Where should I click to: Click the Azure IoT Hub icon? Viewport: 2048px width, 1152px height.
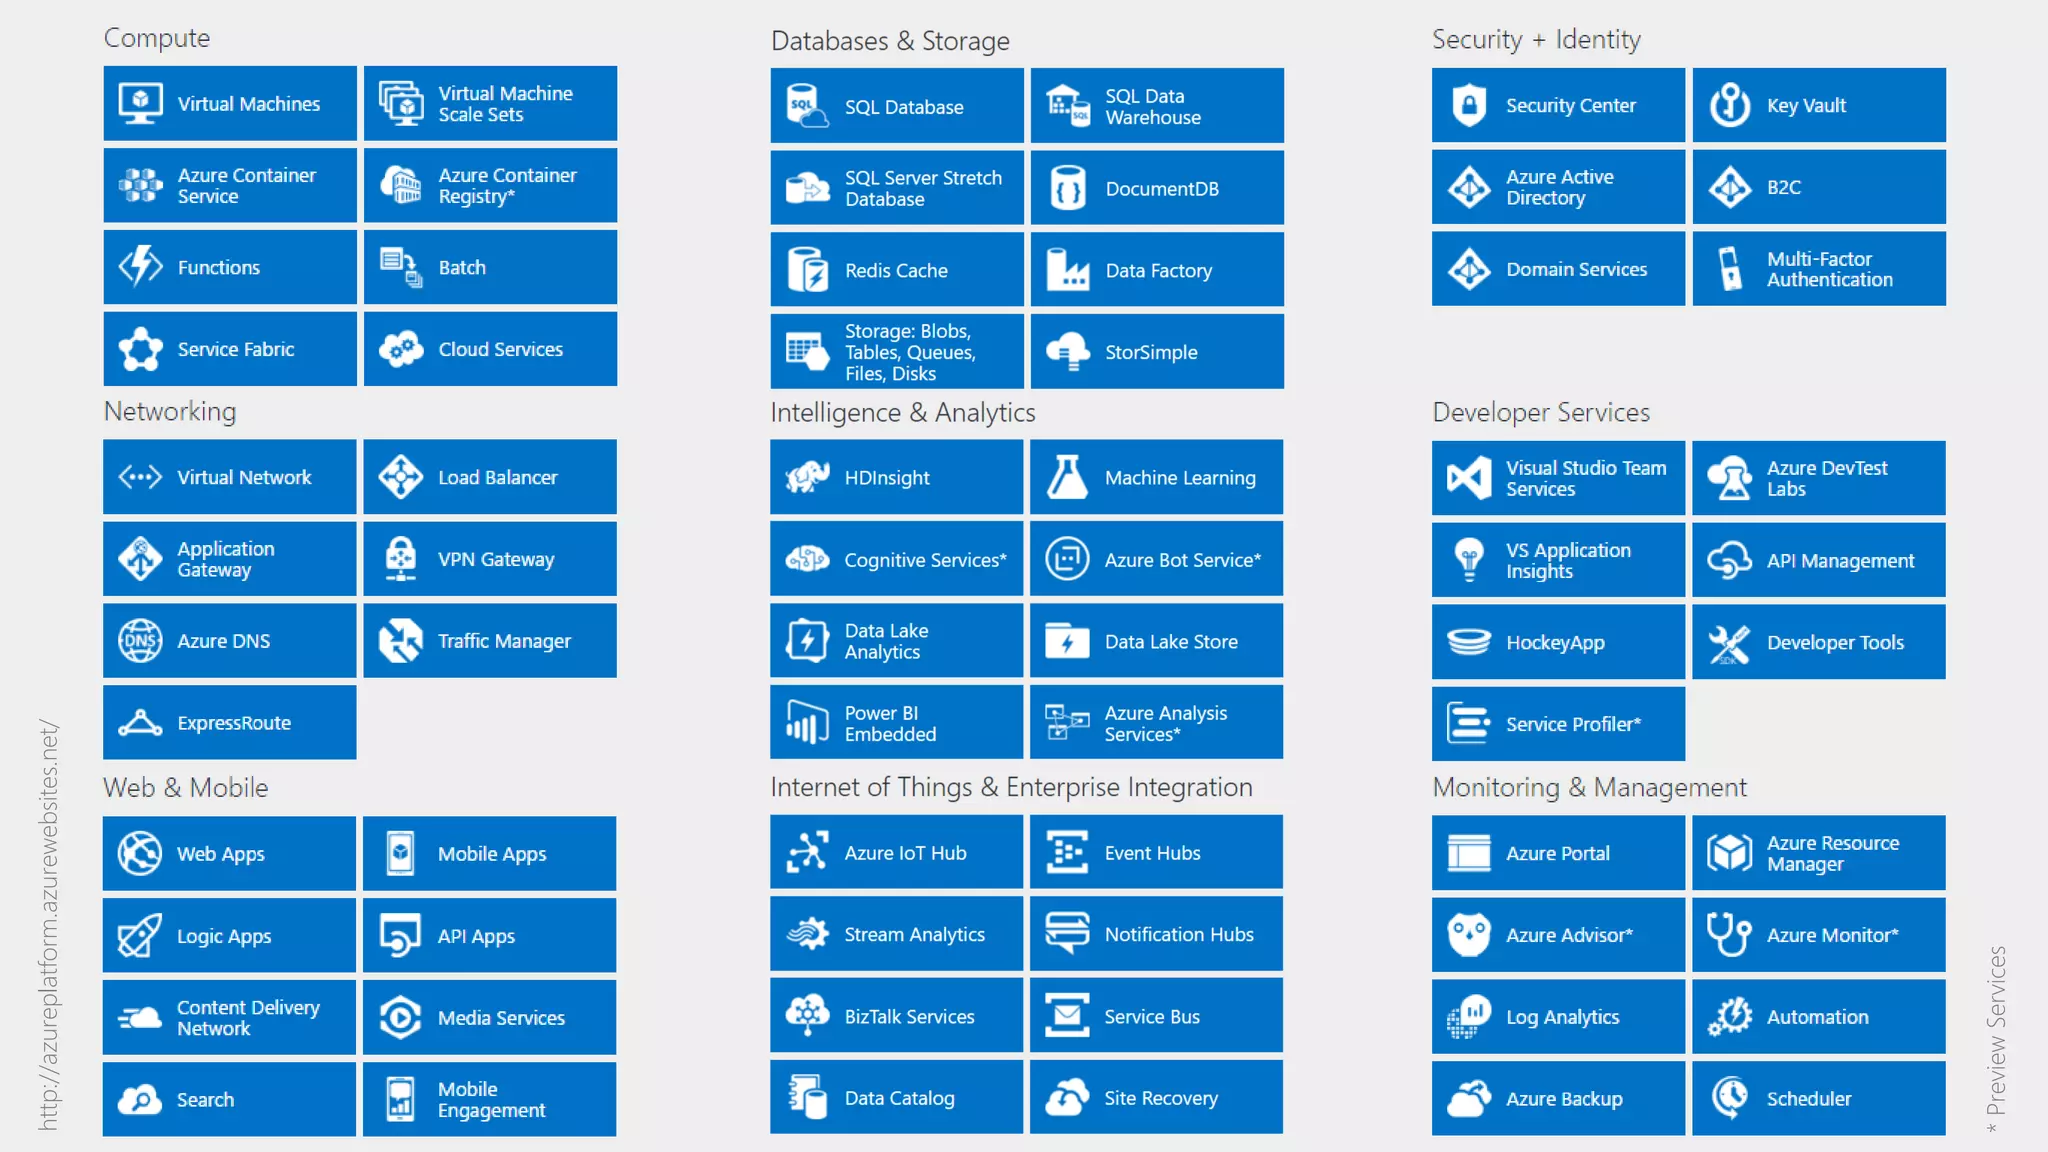point(807,852)
